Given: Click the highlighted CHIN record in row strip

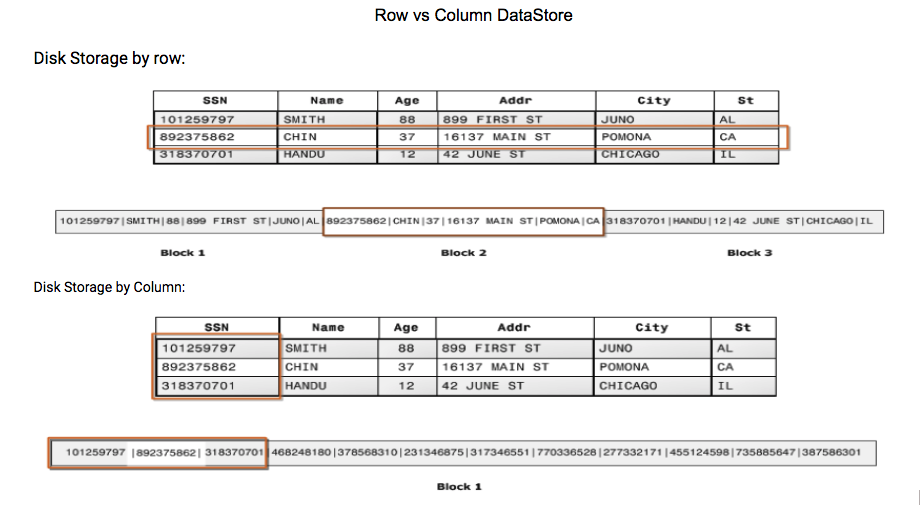Looking at the screenshot, I should click(463, 221).
